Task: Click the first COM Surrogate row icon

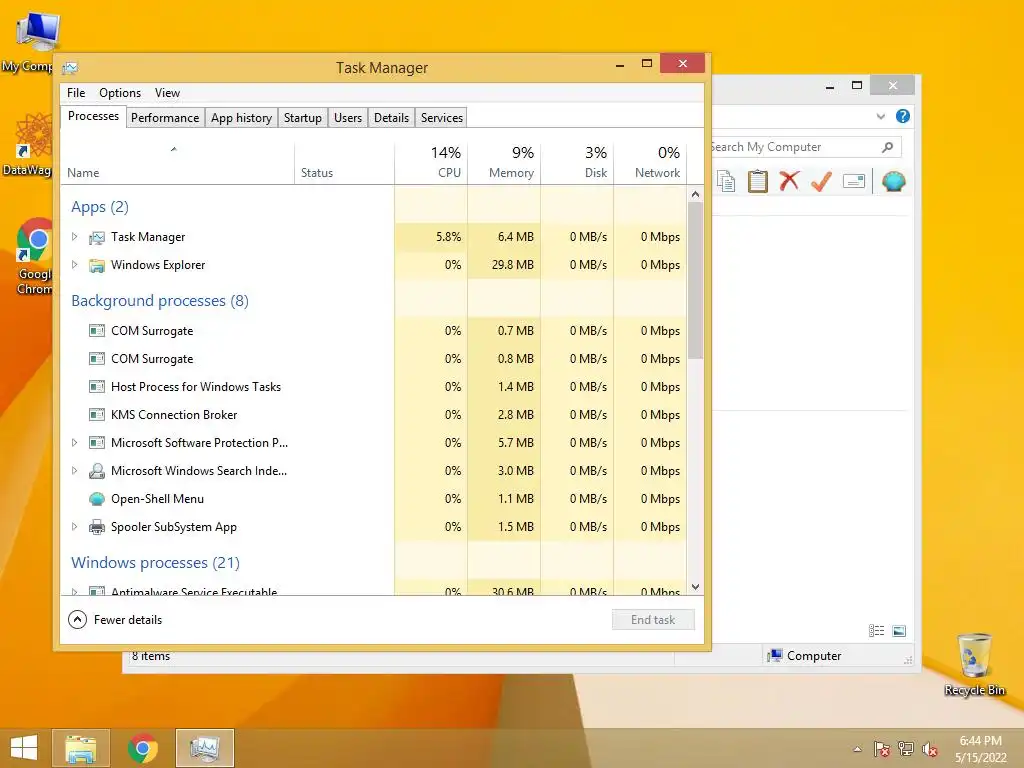Action: click(97, 330)
